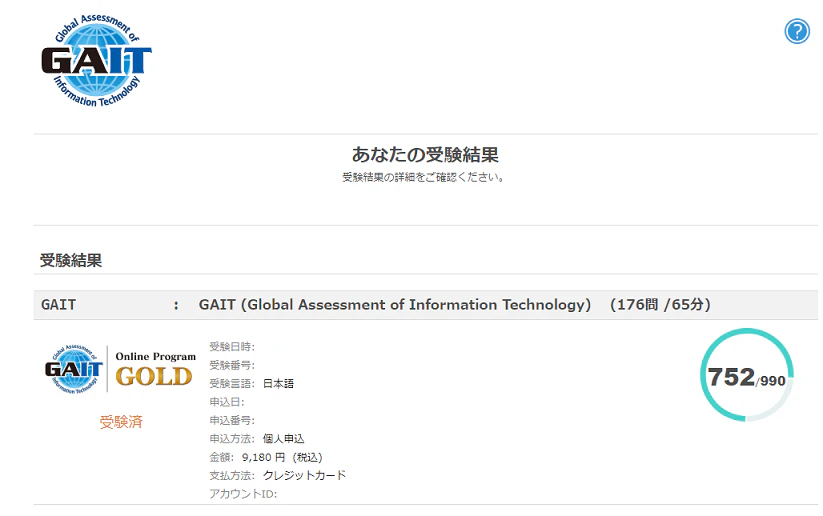Click the 金額 value 9,180 円 (税込)
The width and height of the screenshot is (823, 516).
[282, 457]
